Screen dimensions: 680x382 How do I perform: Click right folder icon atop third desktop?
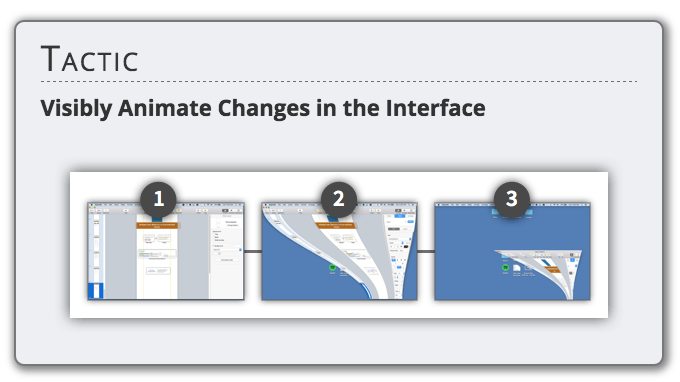pyautogui.click(x=528, y=212)
